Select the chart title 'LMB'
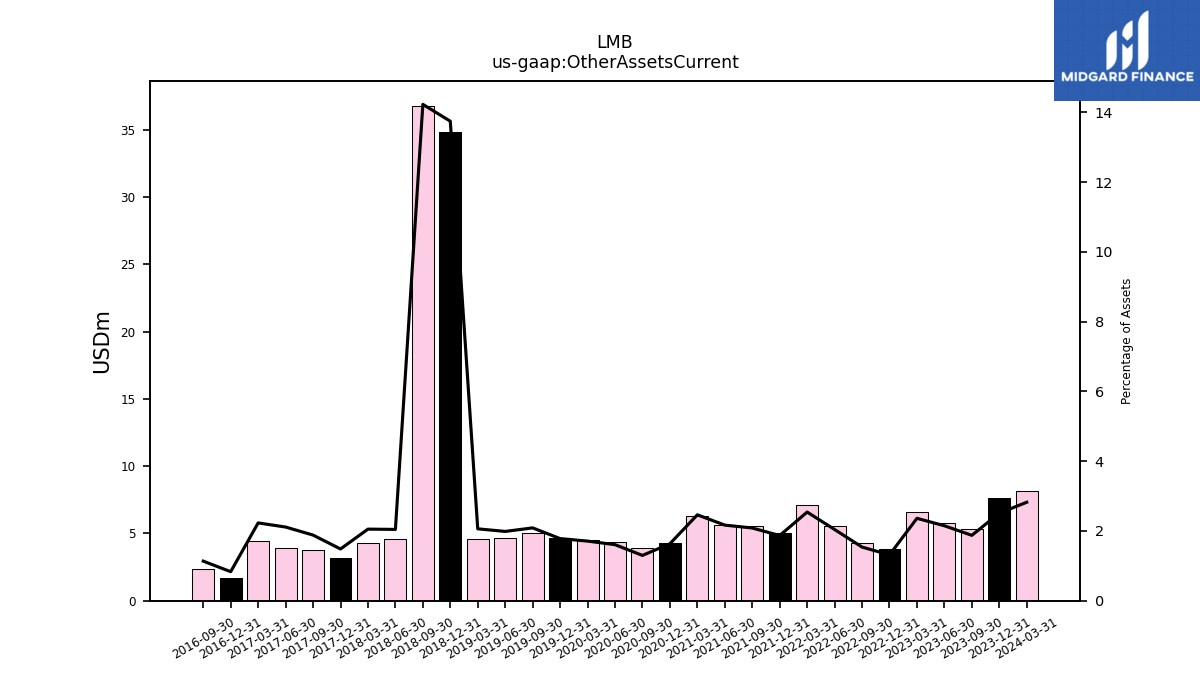 coord(615,43)
